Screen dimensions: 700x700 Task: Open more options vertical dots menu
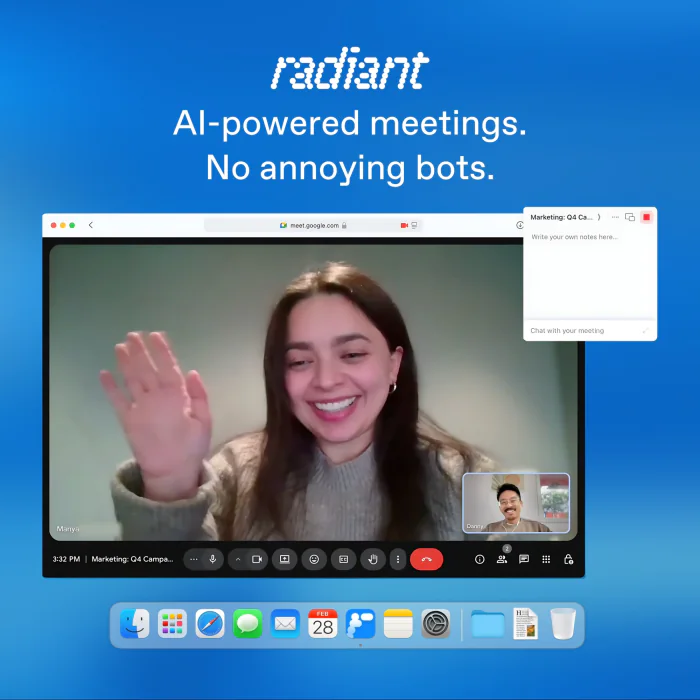[398, 559]
